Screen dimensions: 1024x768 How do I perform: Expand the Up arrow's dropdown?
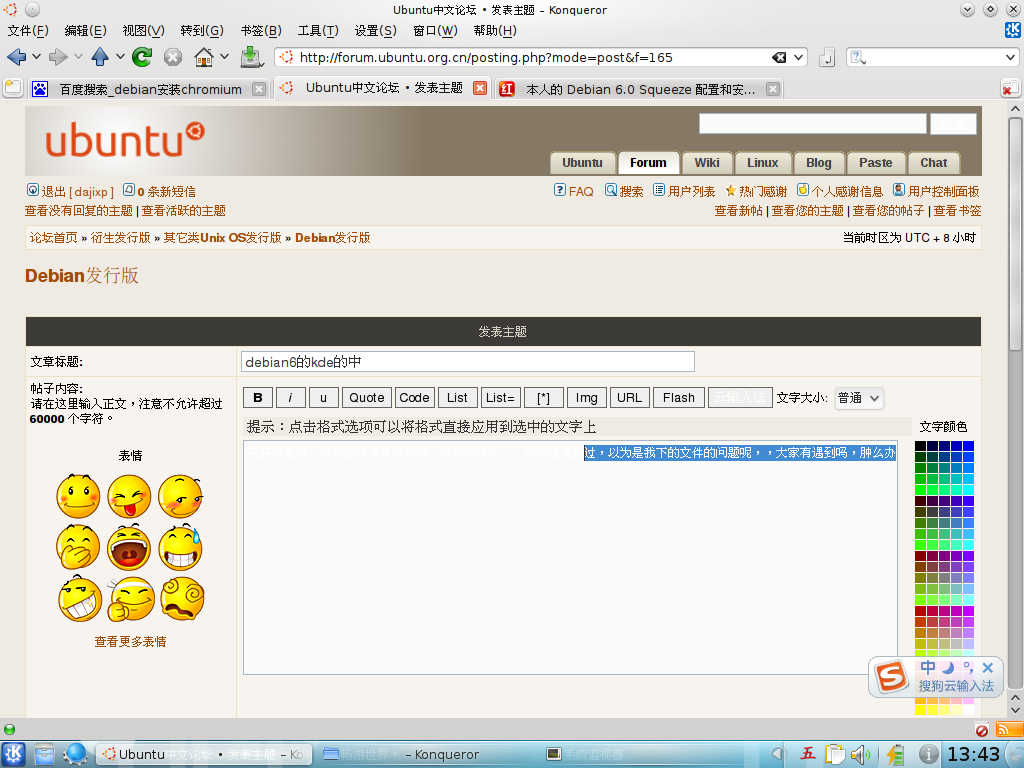point(120,57)
